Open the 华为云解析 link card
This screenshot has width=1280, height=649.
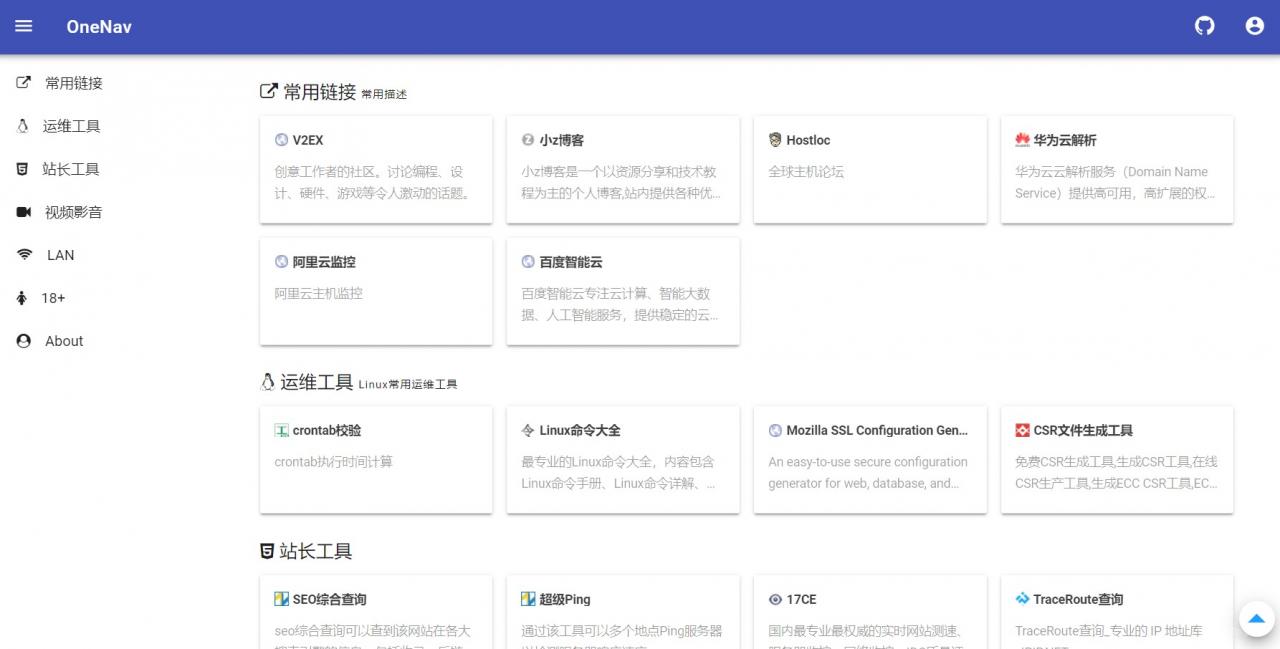pos(1117,169)
